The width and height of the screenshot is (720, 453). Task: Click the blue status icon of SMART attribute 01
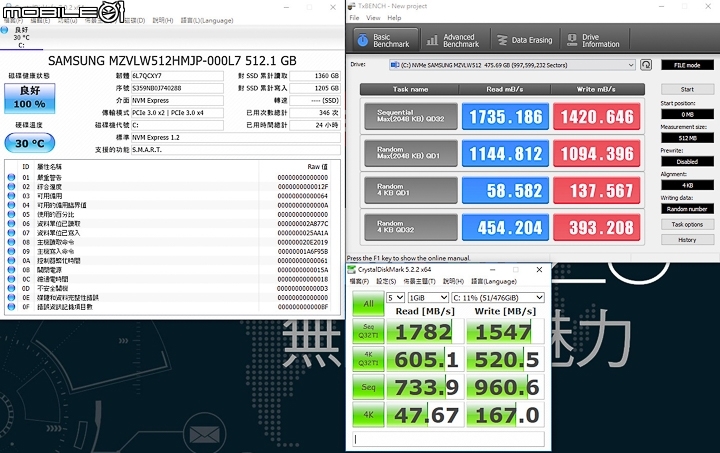pyautogui.click(x=11, y=177)
